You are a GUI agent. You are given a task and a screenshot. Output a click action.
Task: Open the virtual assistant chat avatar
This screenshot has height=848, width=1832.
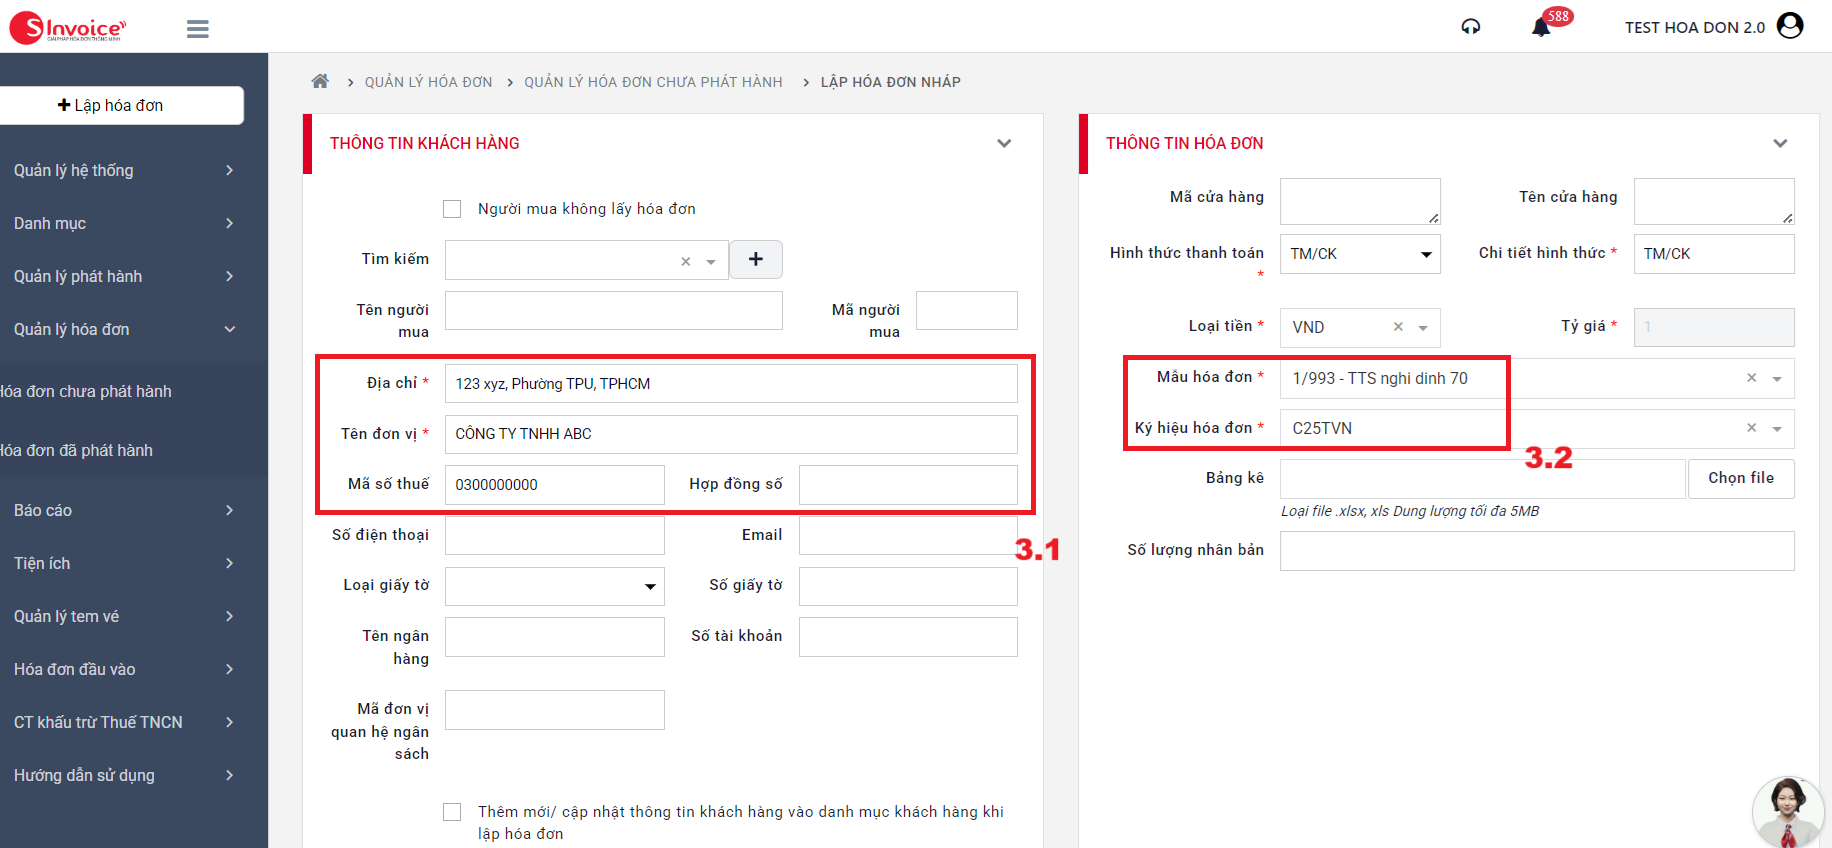(1787, 811)
